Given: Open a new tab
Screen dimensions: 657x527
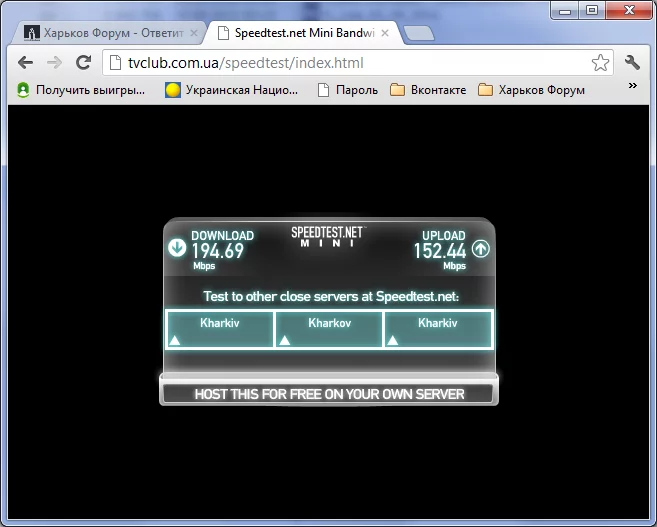Looking at the screenshot, I should (x=419, y=34).
